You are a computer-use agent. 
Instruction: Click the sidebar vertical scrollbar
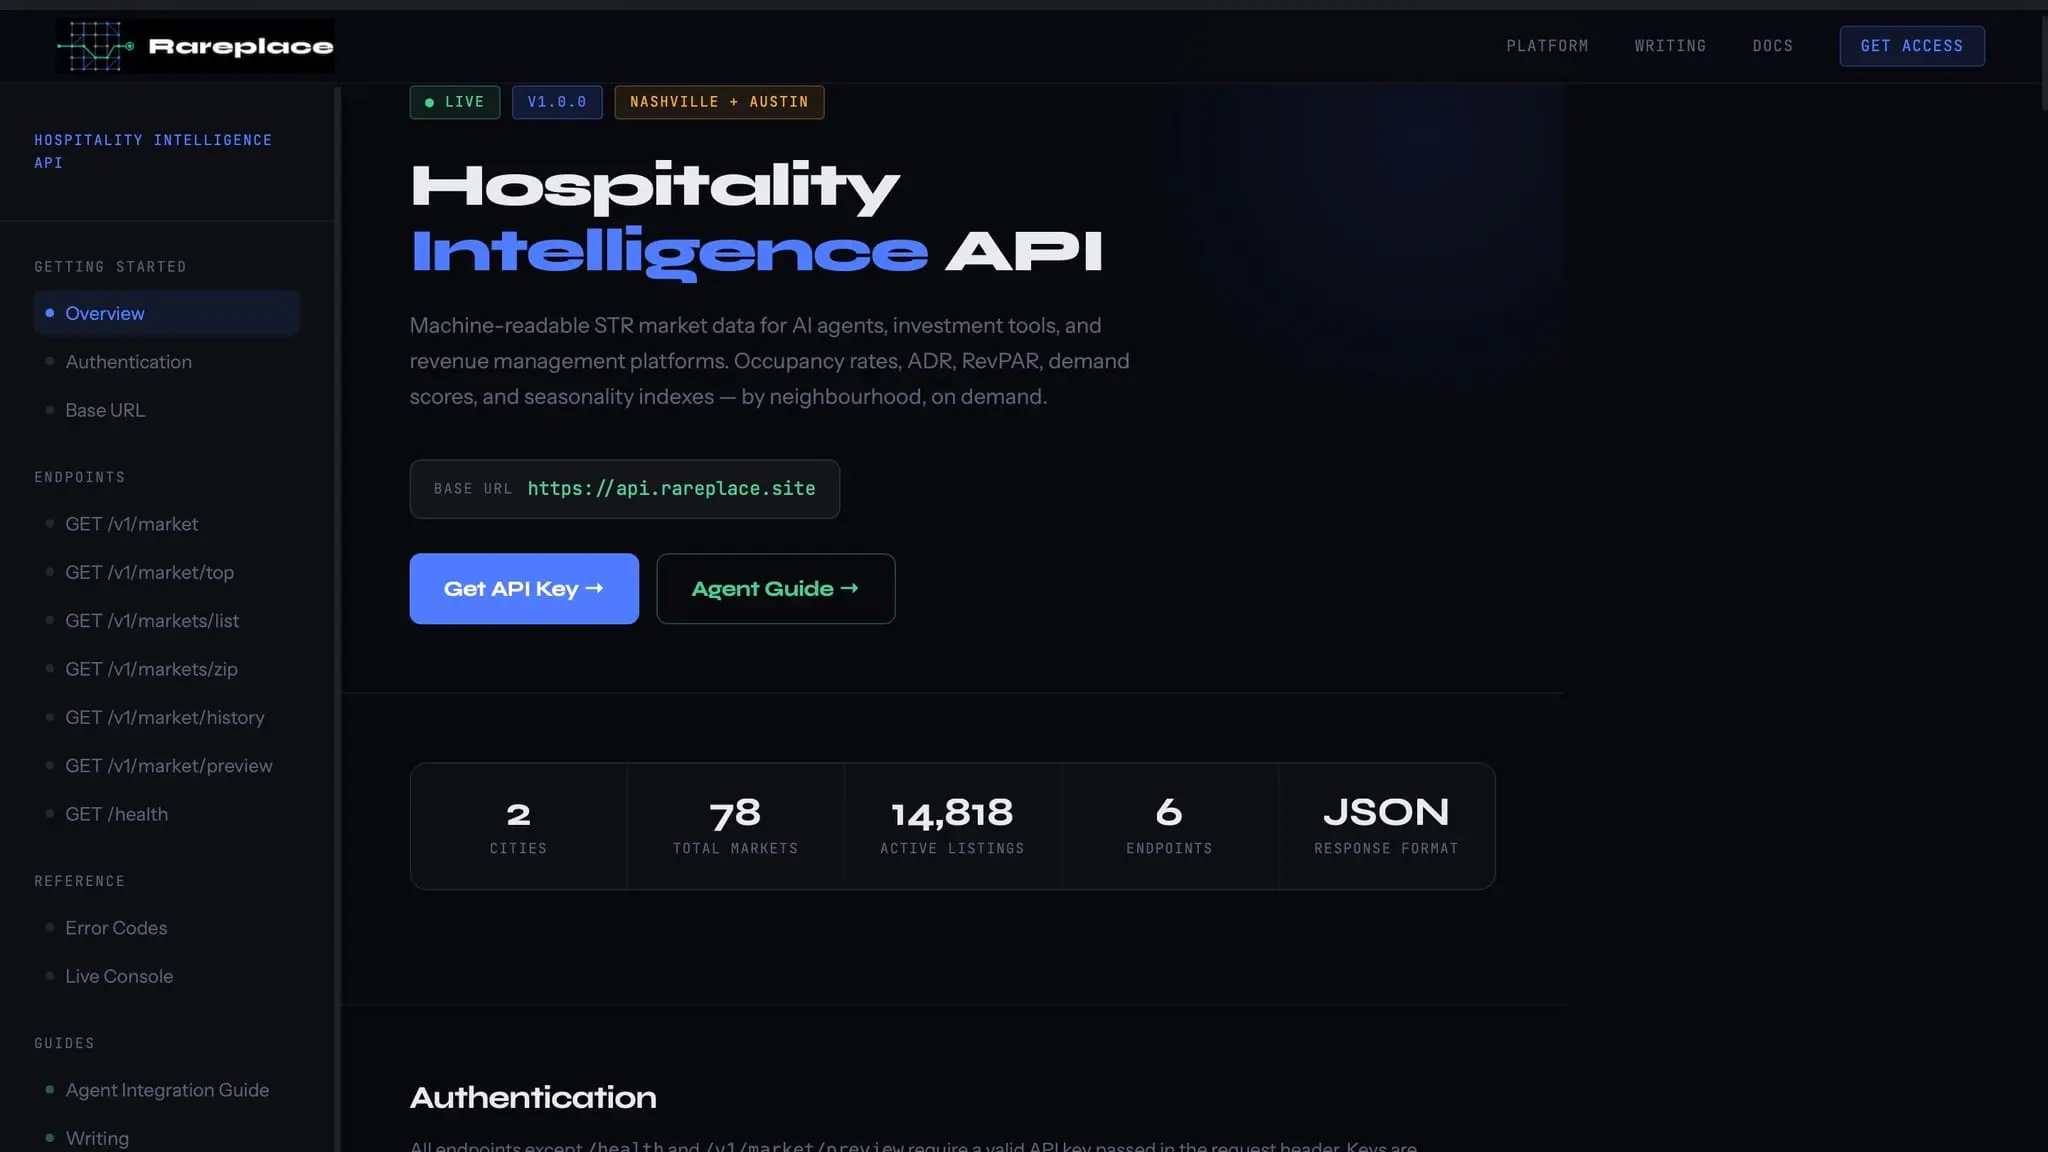point(338,618)
